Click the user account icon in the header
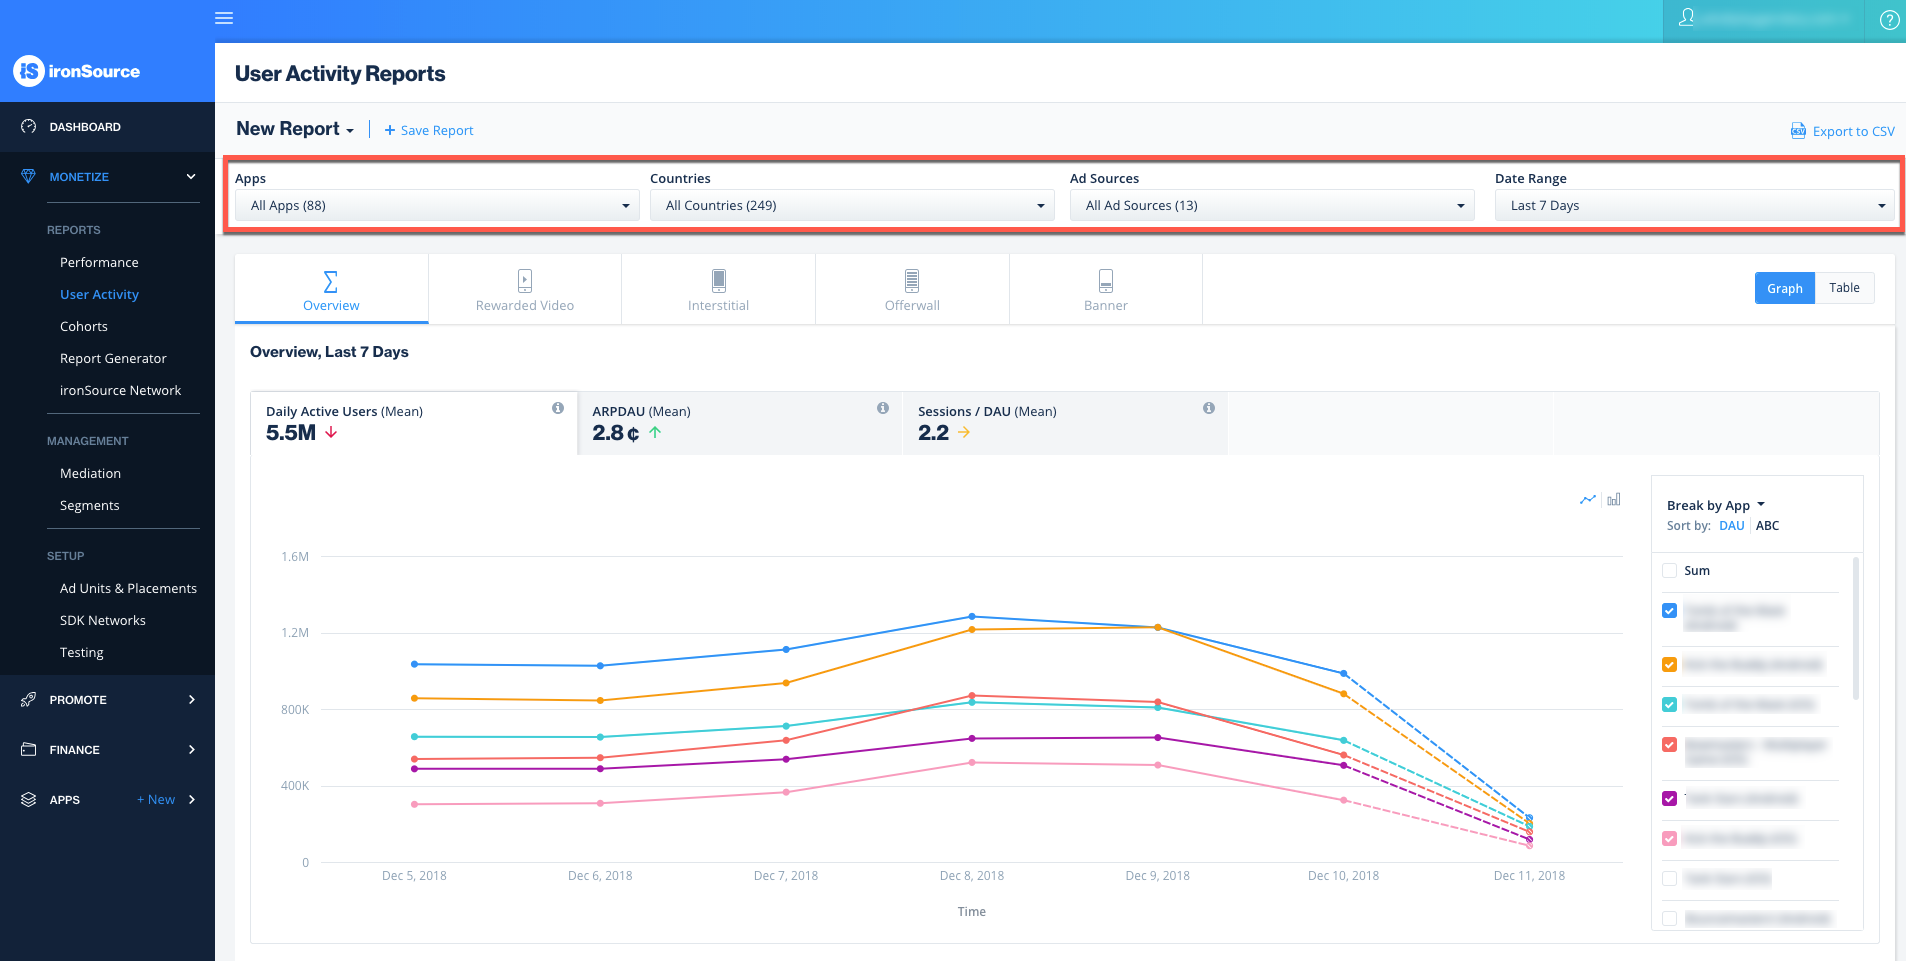 [1687, 18]
